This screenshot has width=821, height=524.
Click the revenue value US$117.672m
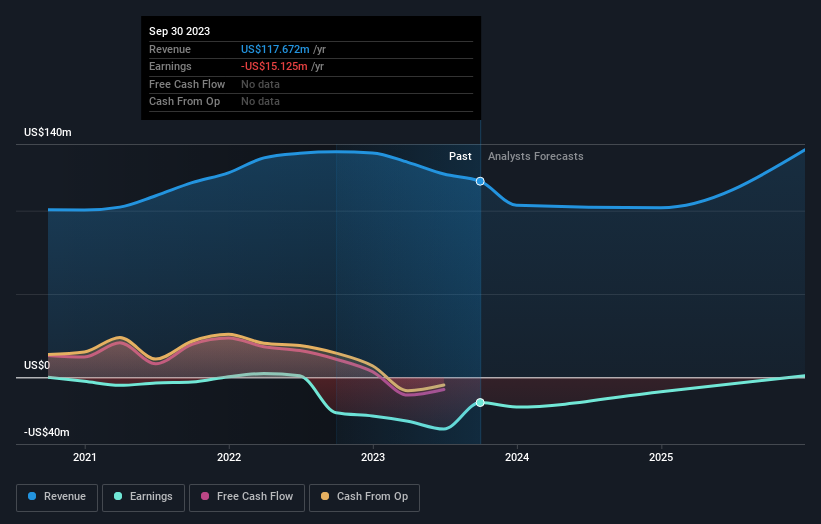[x=275, y=49]
